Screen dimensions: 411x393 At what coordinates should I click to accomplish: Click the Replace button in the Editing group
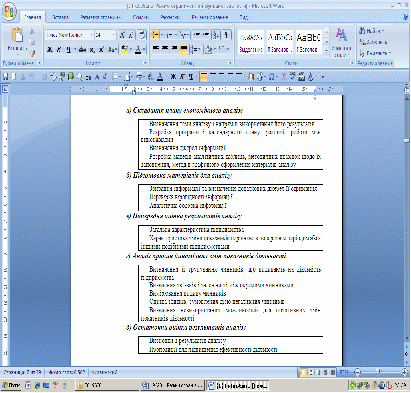click(373, 42)
